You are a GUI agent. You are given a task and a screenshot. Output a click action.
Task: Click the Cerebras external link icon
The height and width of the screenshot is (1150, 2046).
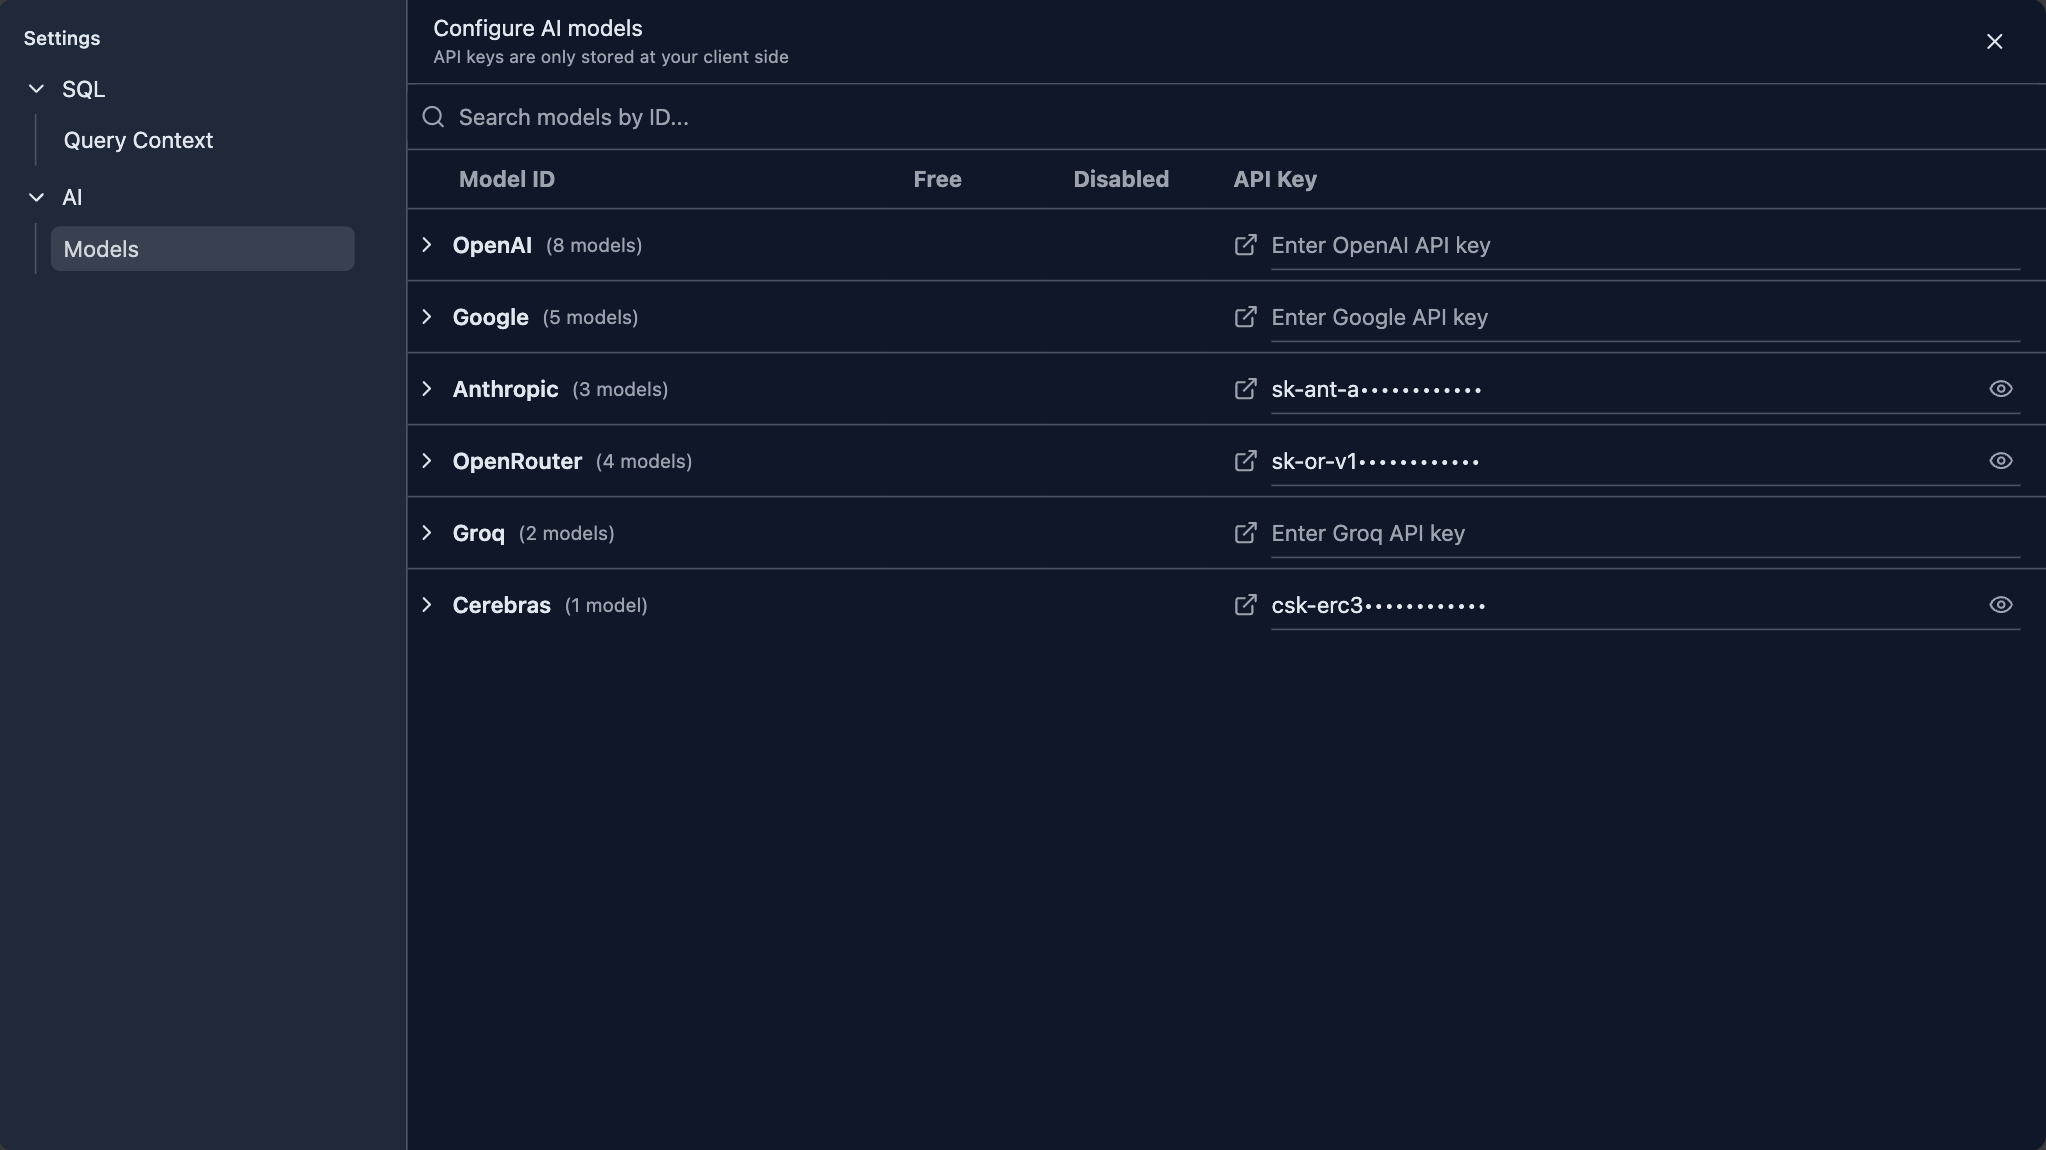coord(1245,605)
